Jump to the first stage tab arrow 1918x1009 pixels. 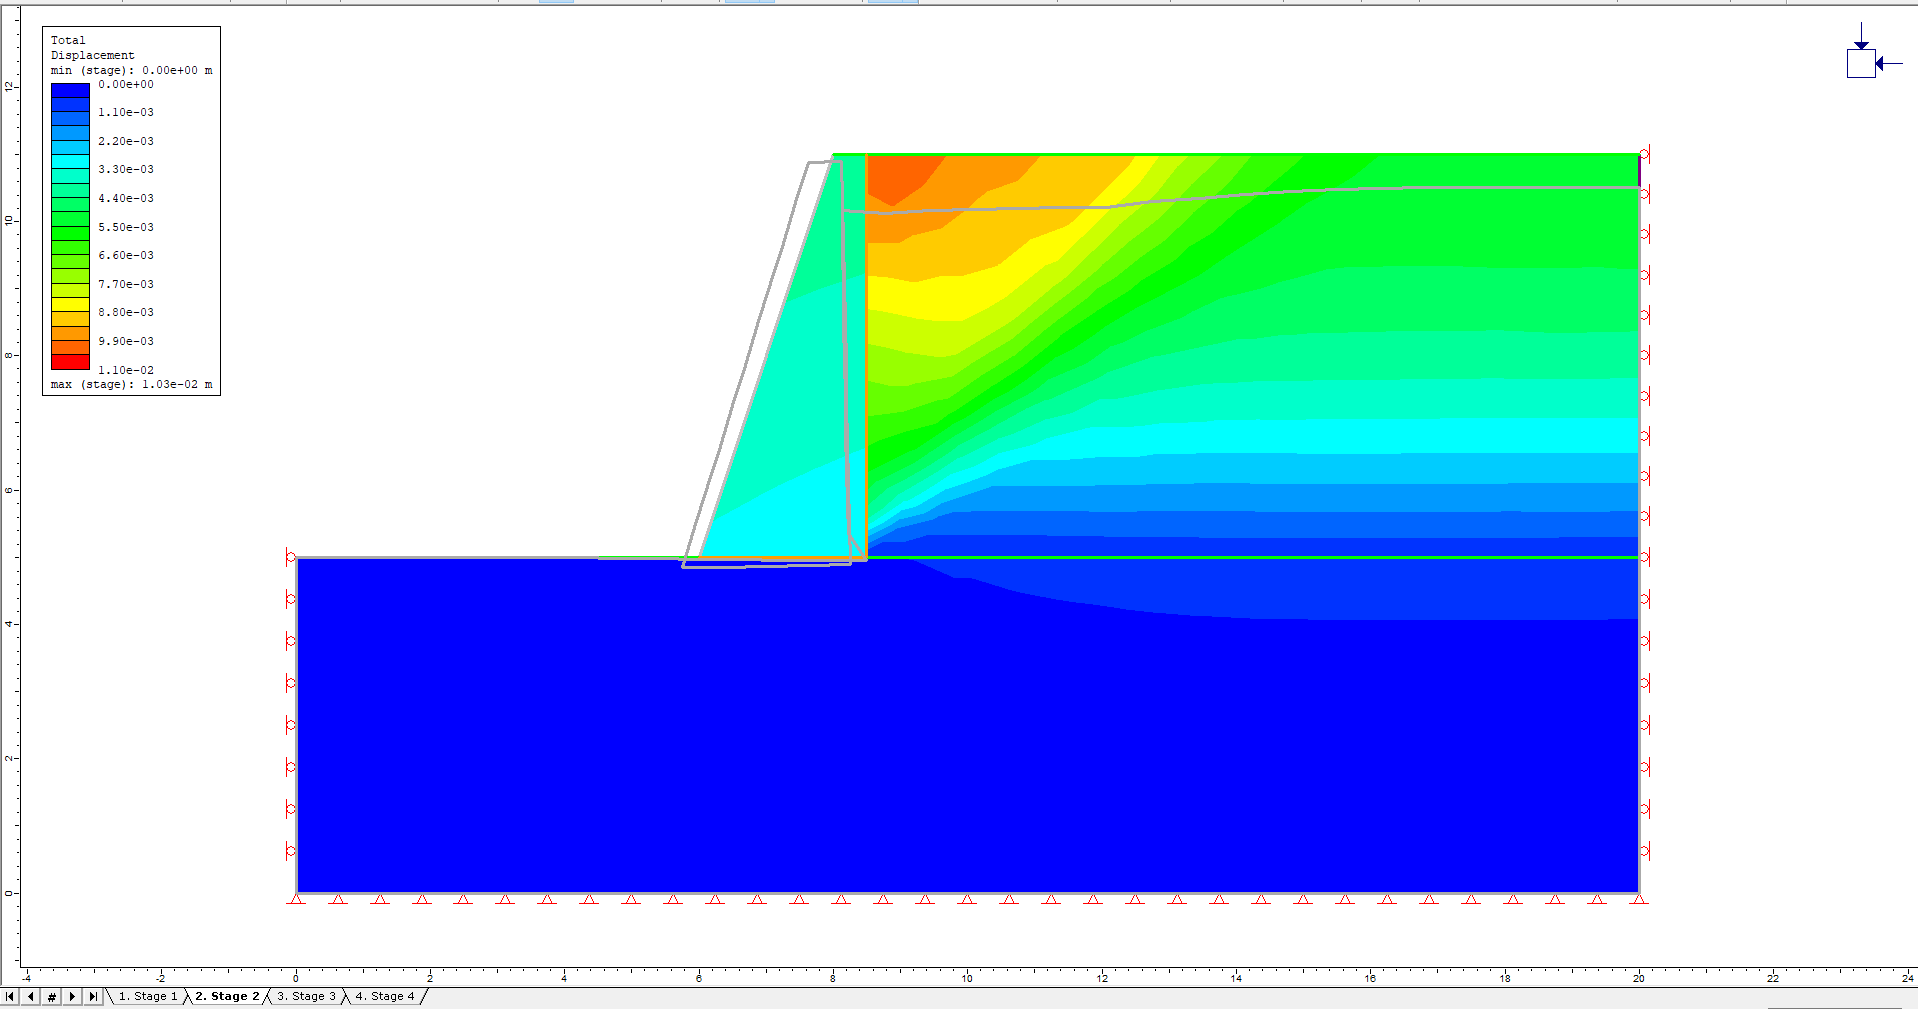[x=10, y=996]
